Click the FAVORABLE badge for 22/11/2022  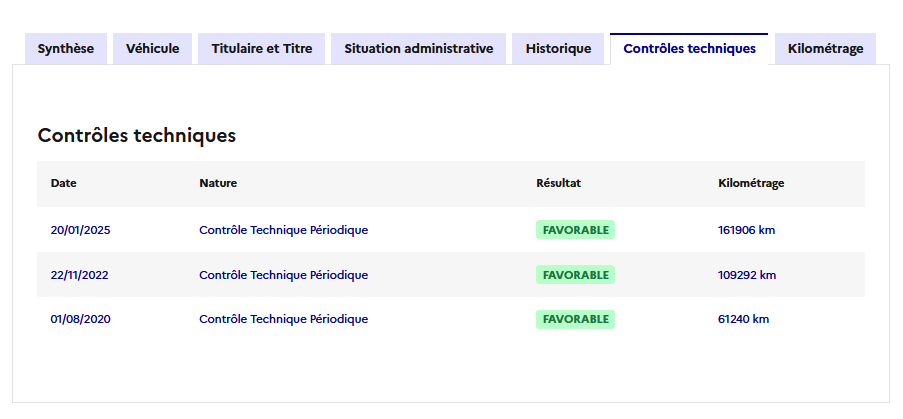575,275
